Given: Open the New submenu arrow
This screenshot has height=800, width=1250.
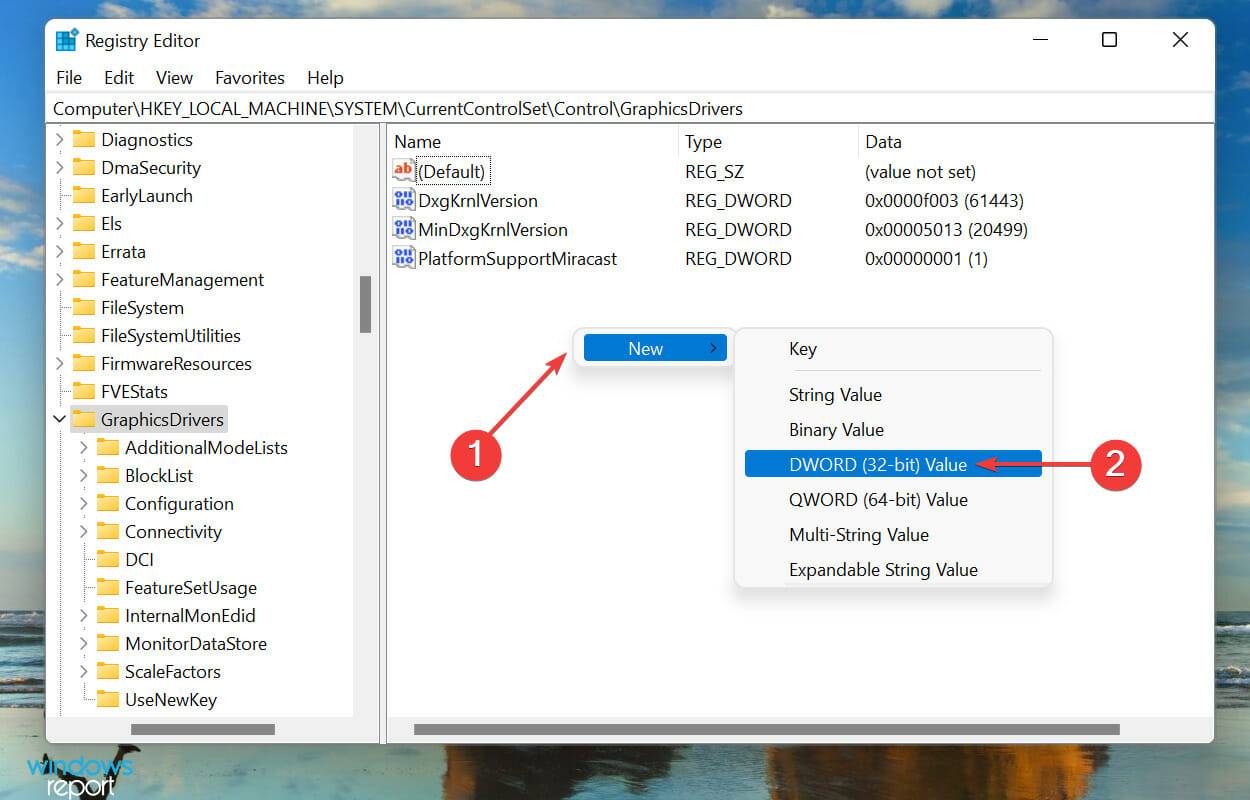Looking at the screenshot, I should coord(713,348).
